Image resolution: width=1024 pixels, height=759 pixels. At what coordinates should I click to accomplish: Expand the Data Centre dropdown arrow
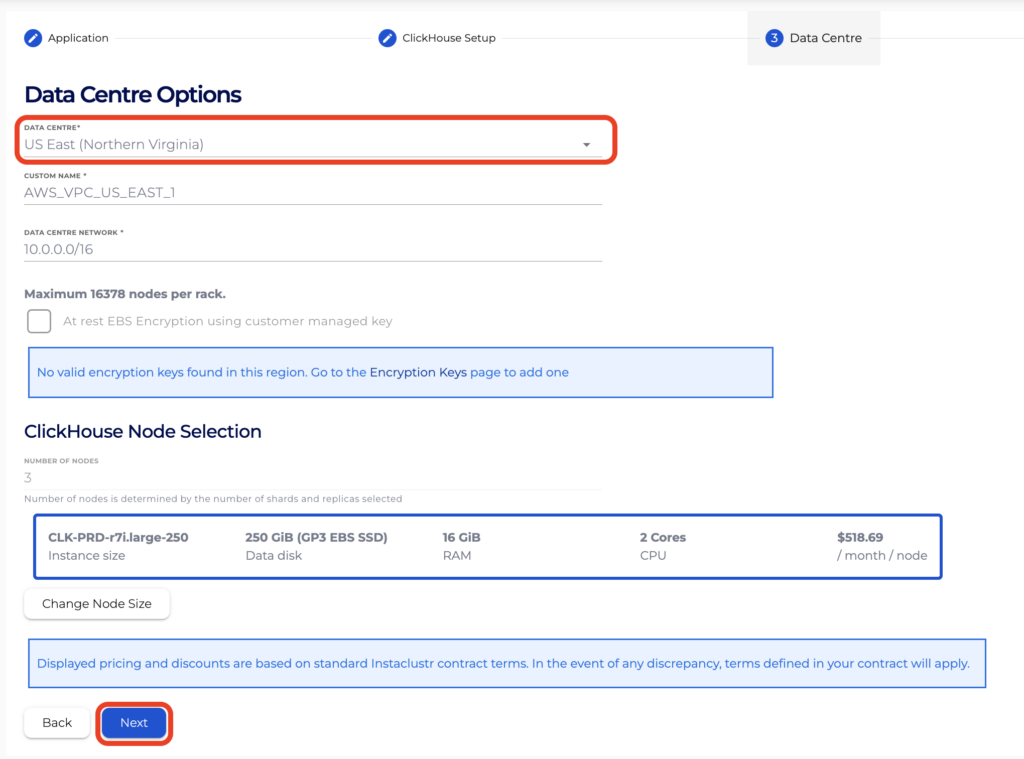coord(587,145)
